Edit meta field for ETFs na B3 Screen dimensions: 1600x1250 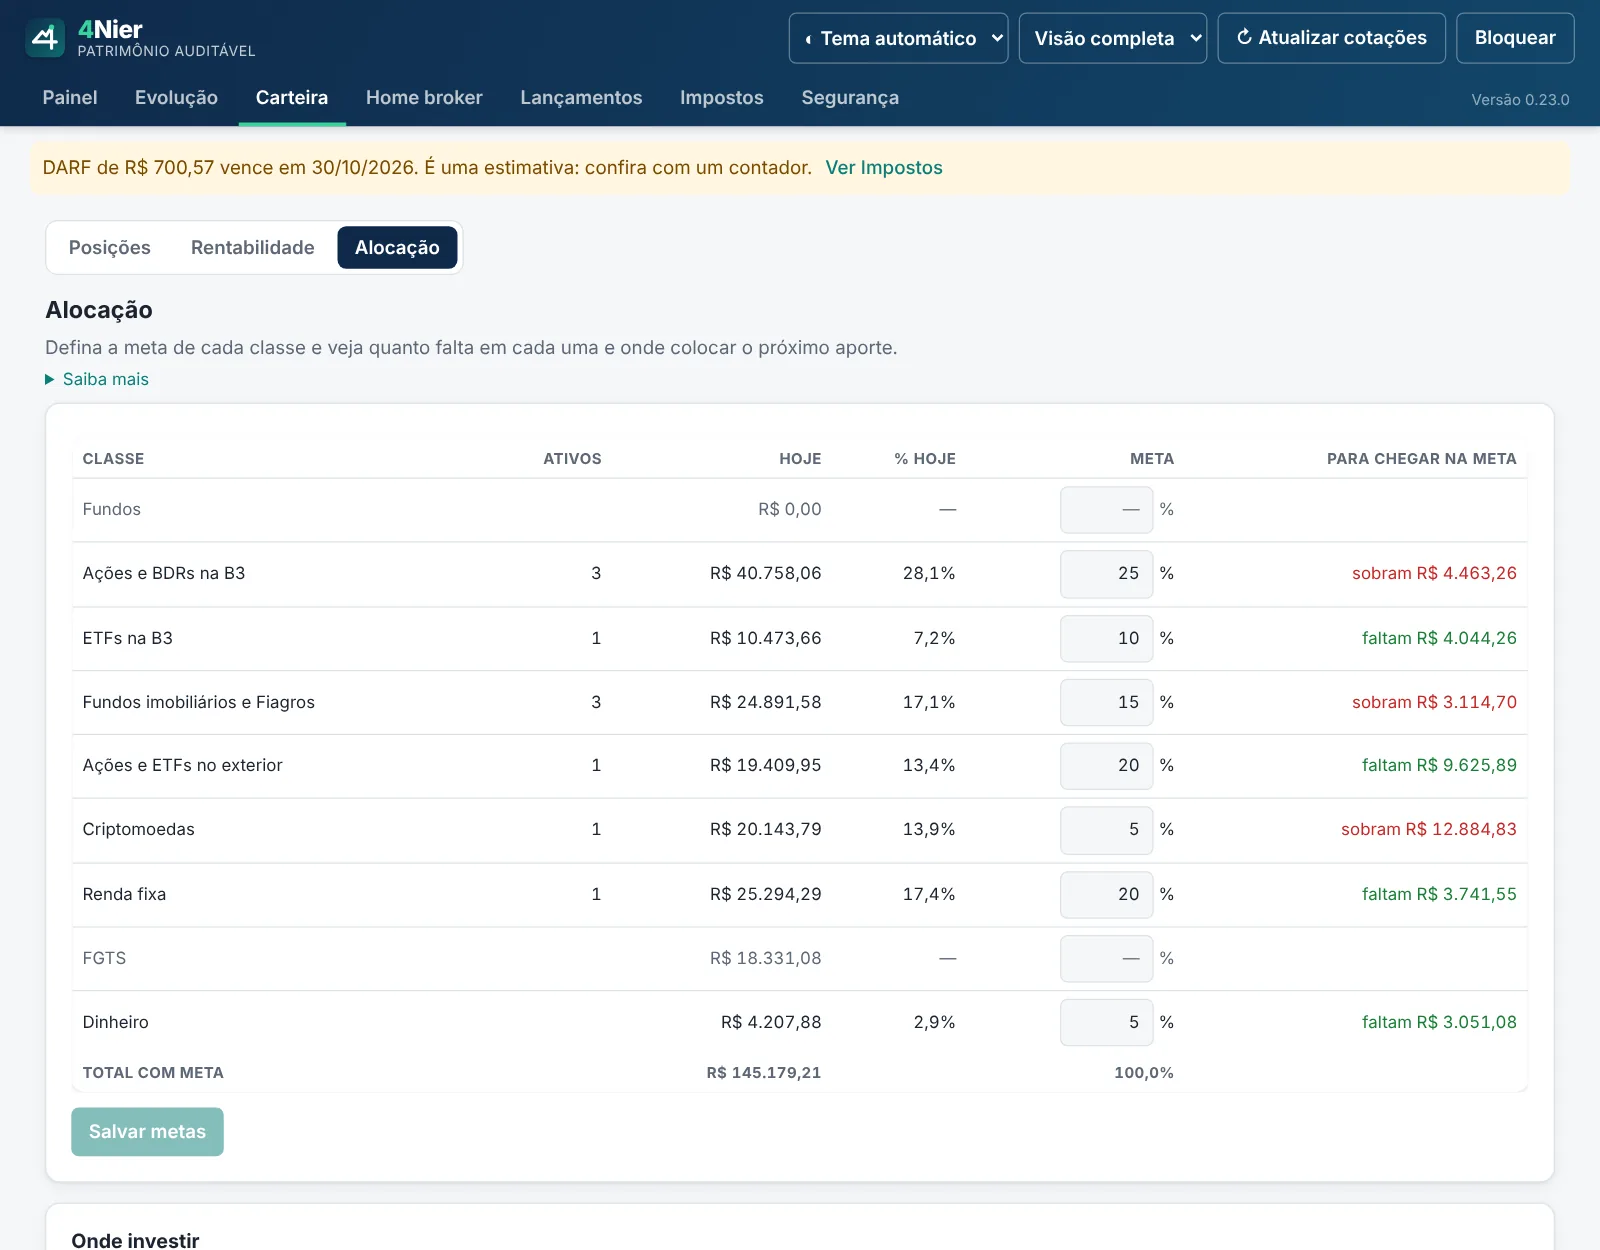click(1106, 639)
